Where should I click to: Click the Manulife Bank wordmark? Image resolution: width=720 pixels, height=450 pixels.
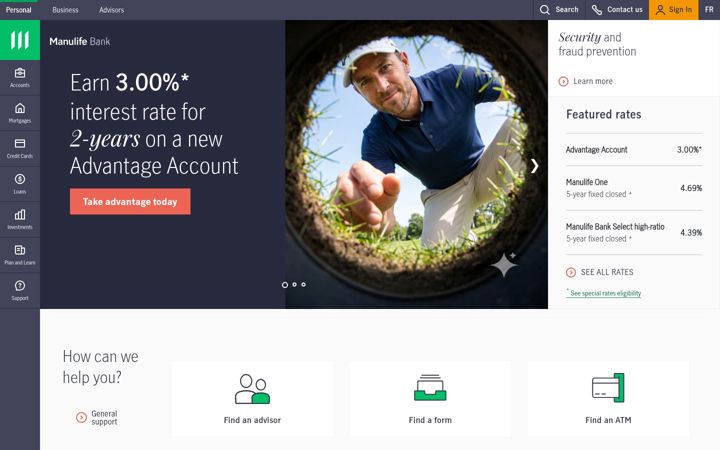point(80,41)
